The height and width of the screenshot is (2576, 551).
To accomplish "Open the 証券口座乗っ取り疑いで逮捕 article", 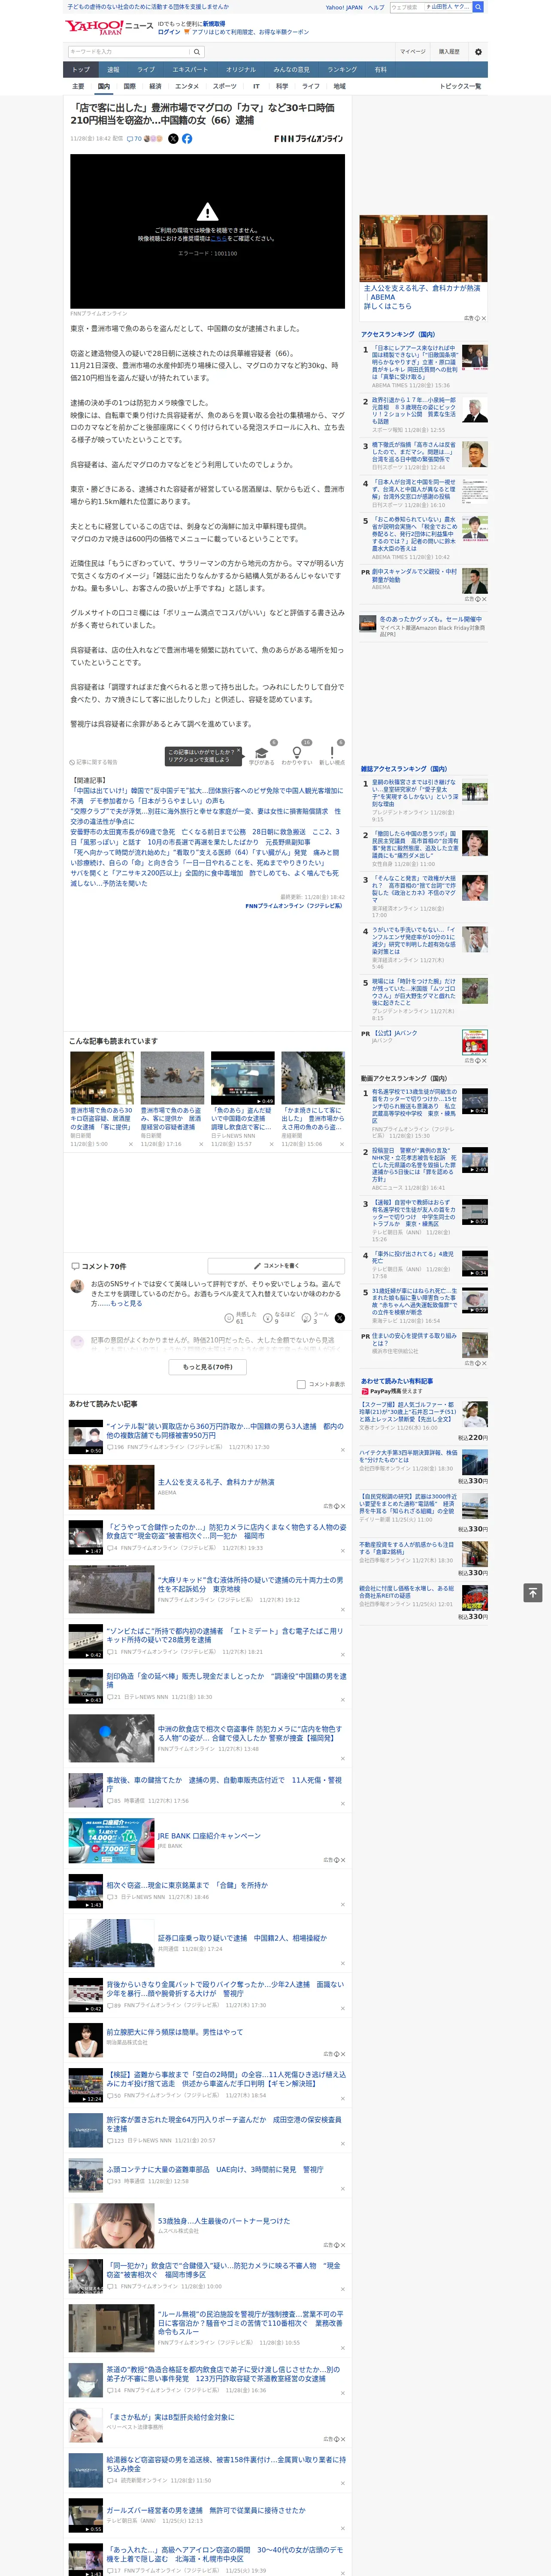I will point(241,1937).
